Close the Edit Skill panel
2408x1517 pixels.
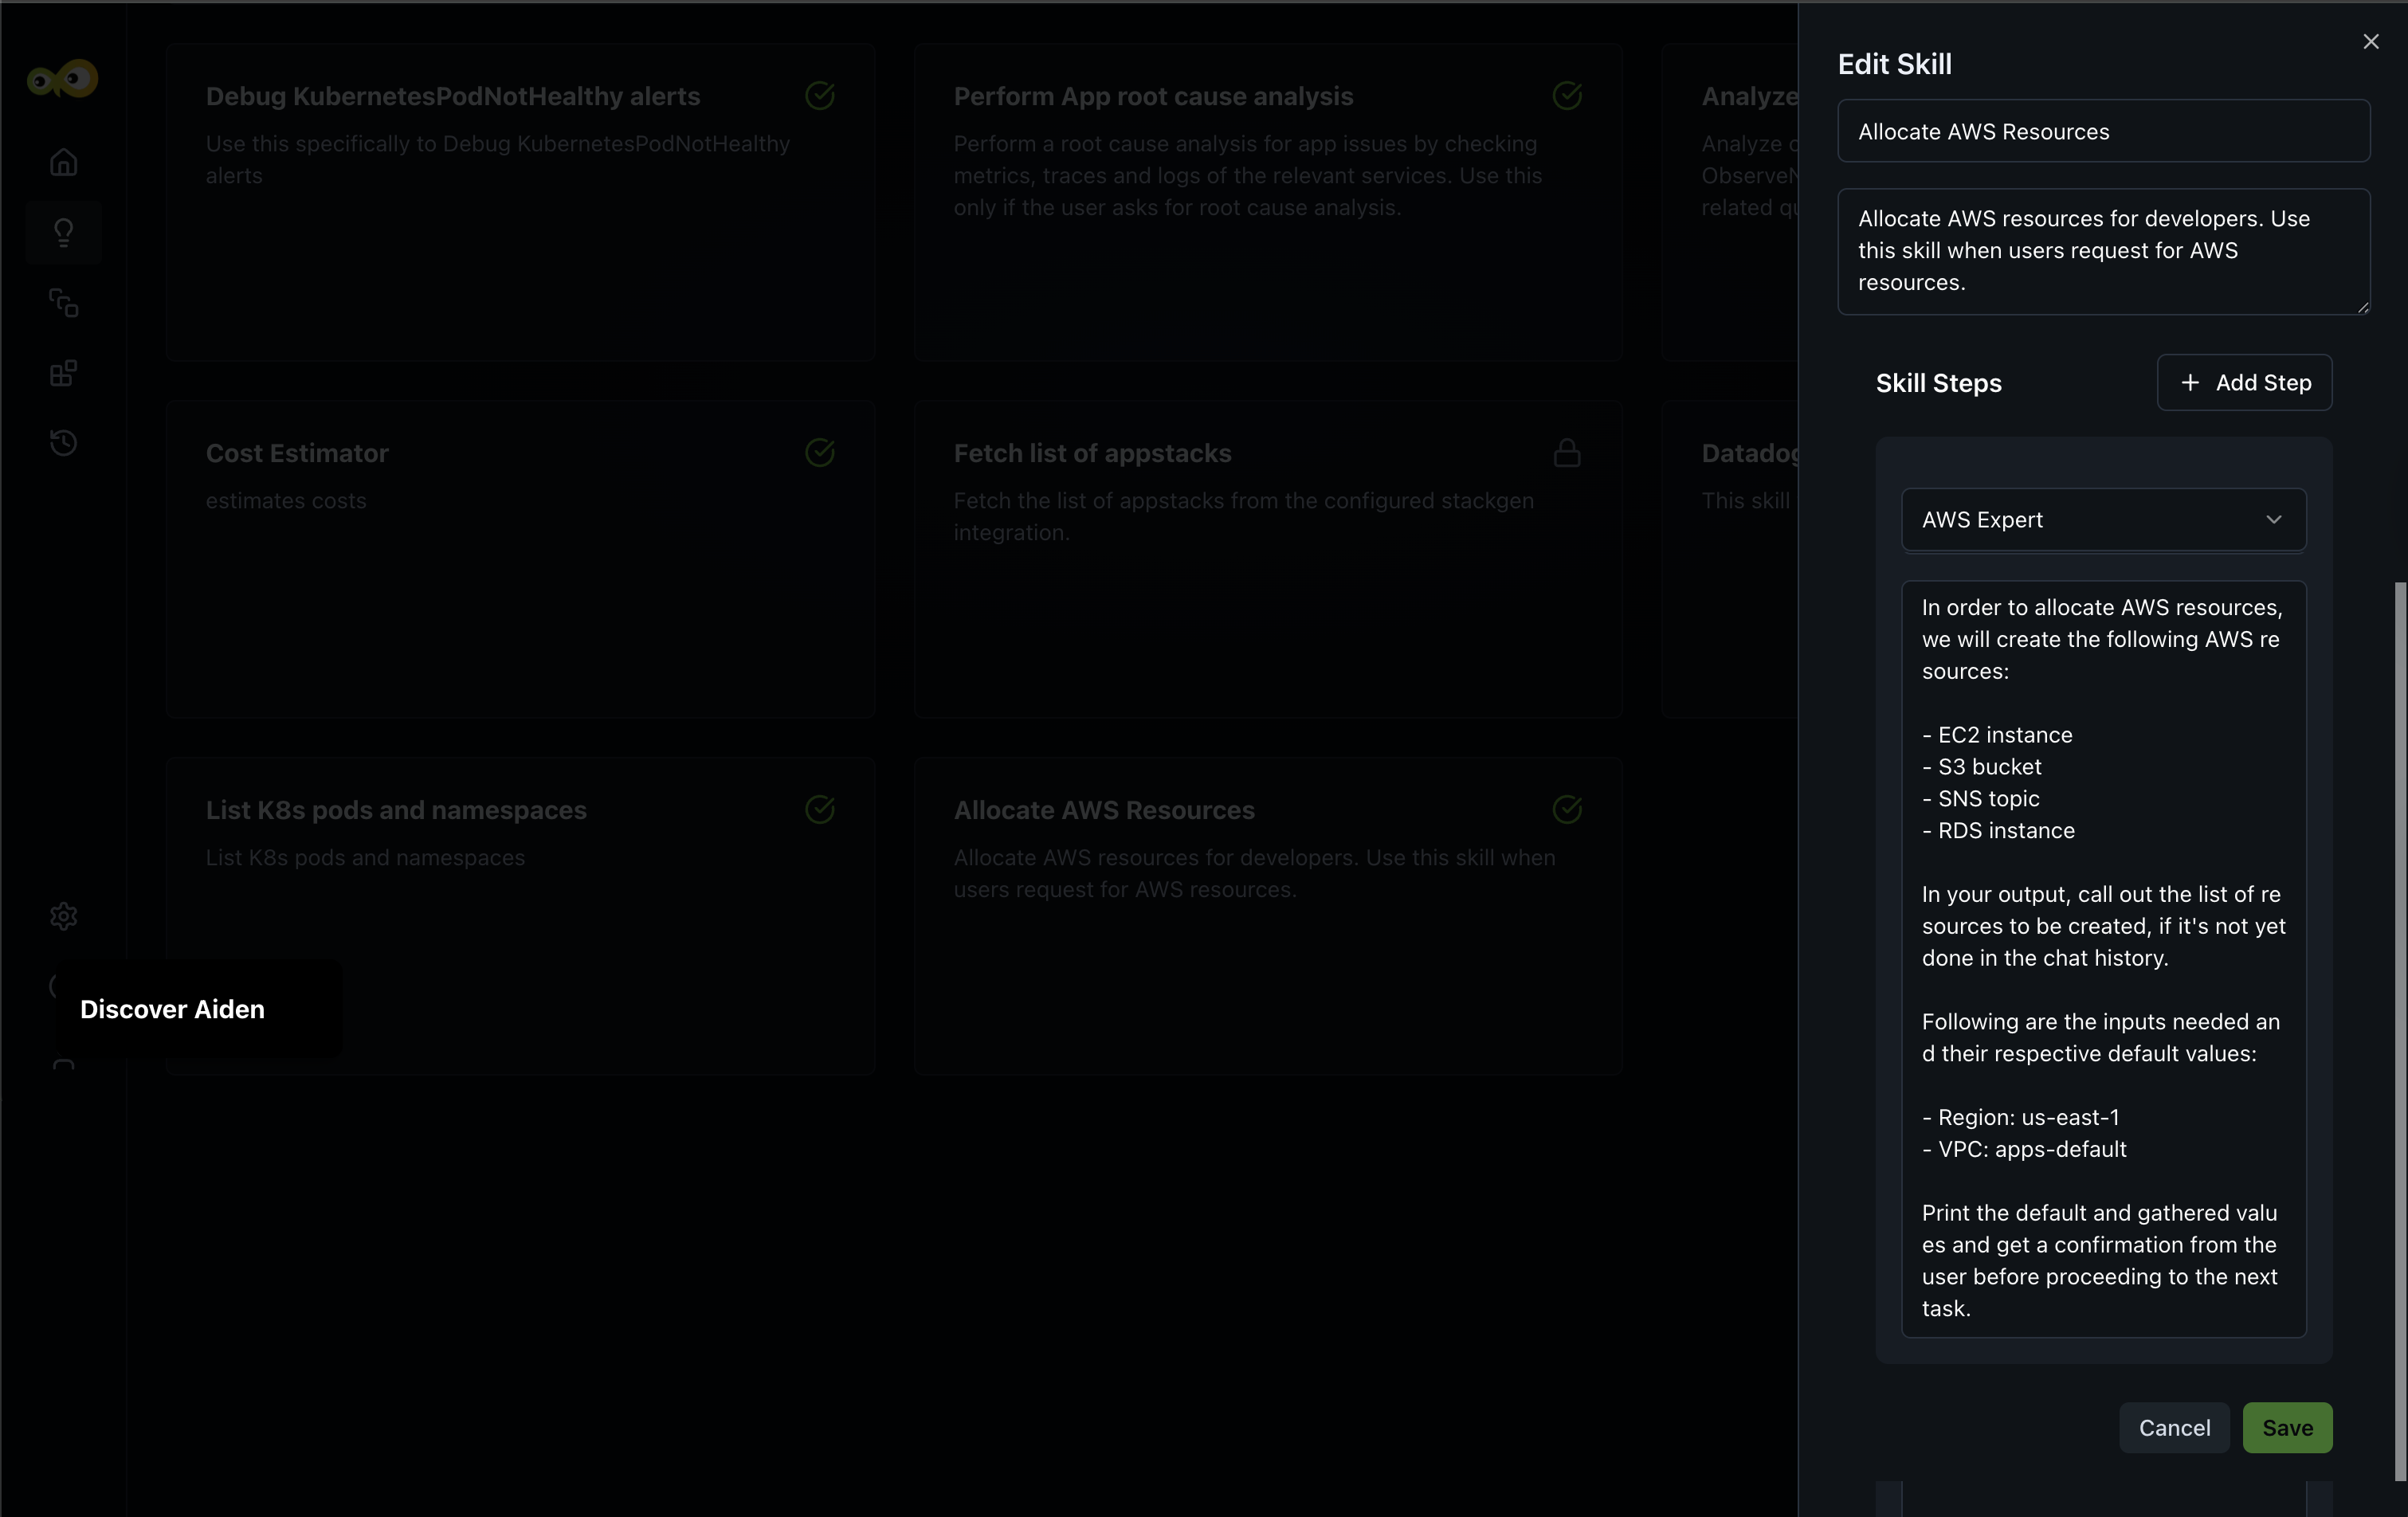tap(2370, 42)
